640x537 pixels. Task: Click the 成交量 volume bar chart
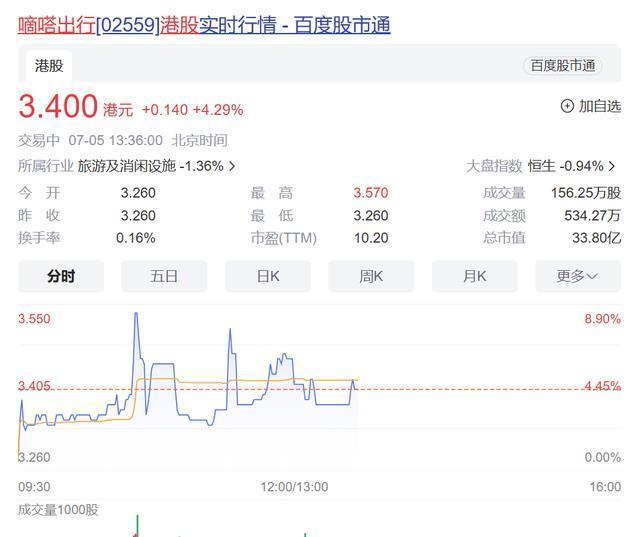click(x=137, y=526)
